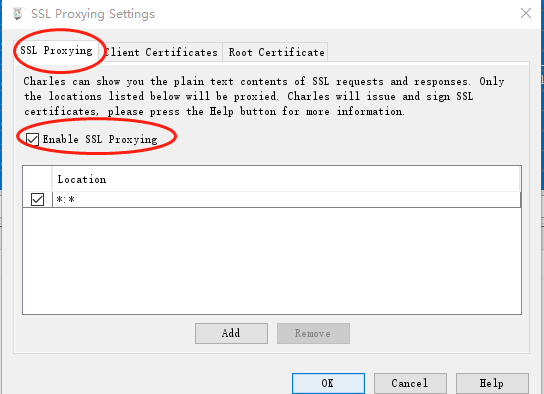Image resolution: width=544 pixels, height=394 pixels.
Task: Click the Add button
Action: click(231, 333)
